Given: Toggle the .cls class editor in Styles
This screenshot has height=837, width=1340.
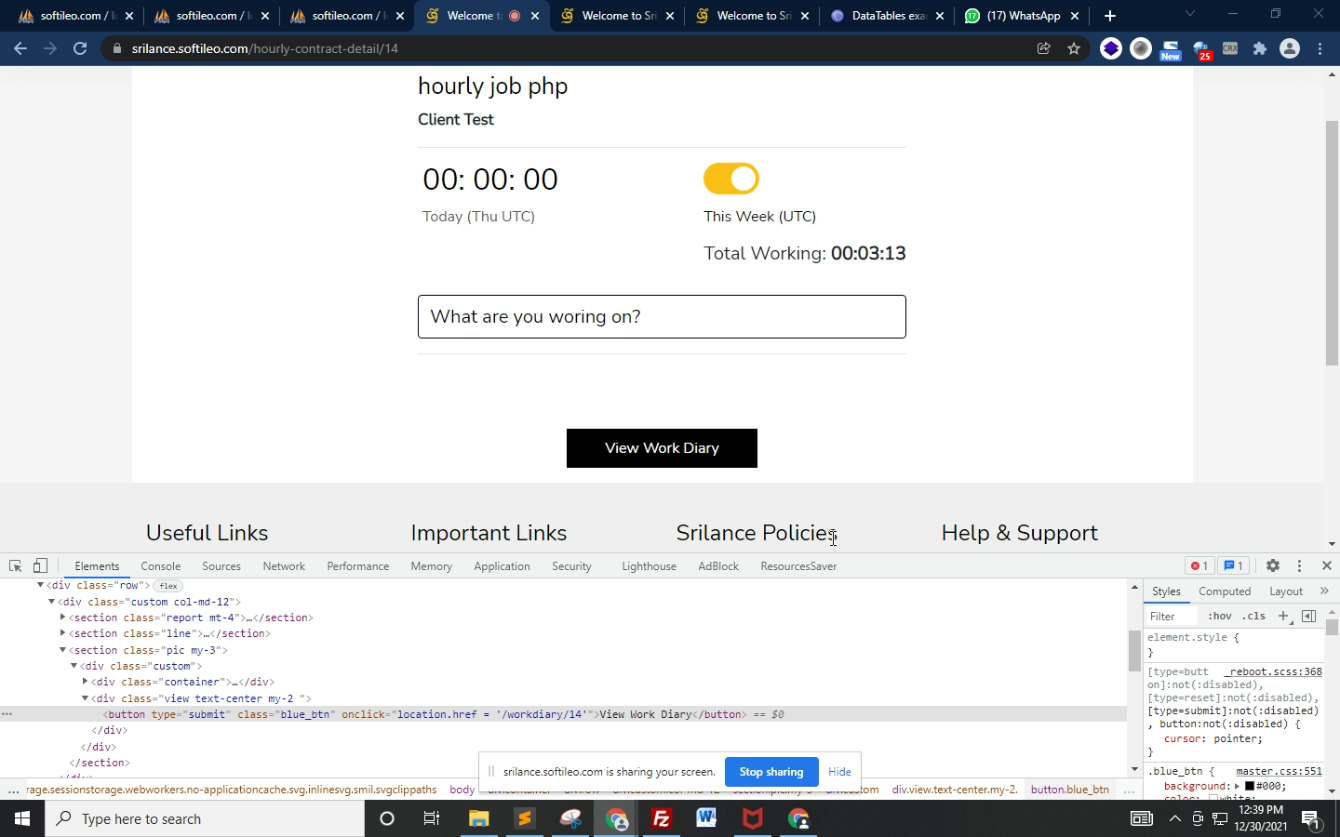Looking at the screenshot, I should [1253, 616].
